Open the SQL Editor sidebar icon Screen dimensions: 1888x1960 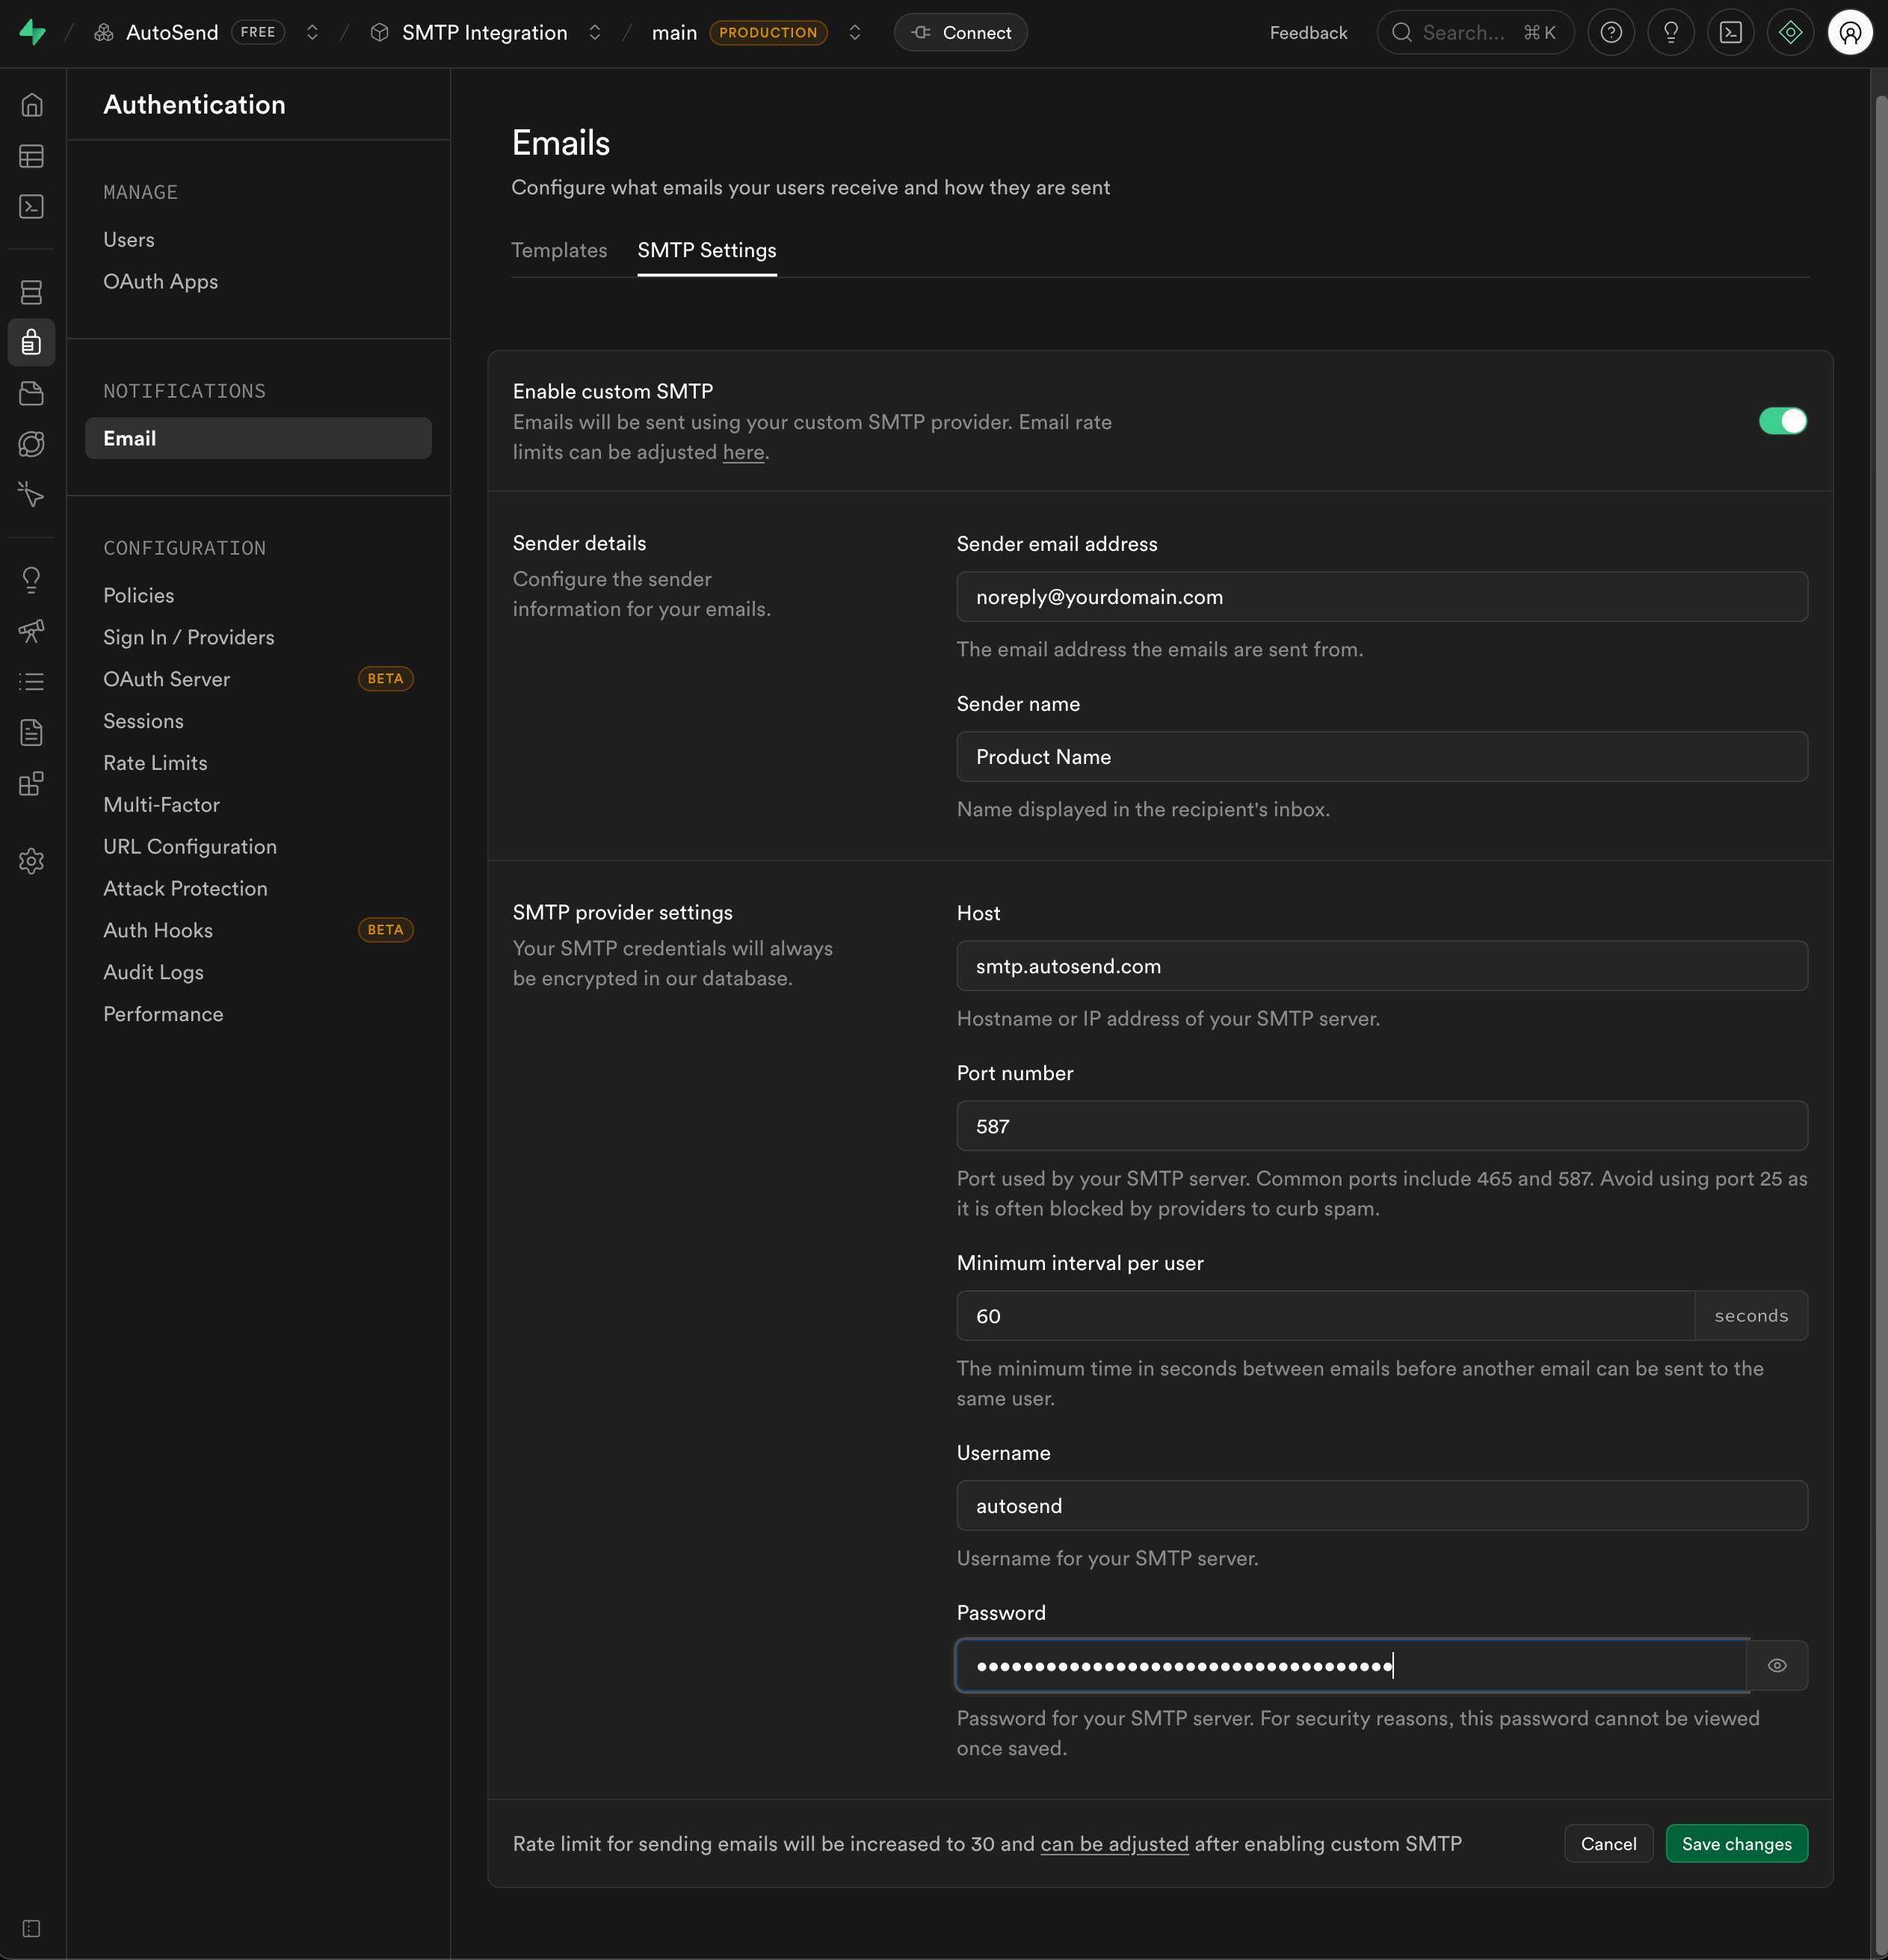[x=31, y=207]
